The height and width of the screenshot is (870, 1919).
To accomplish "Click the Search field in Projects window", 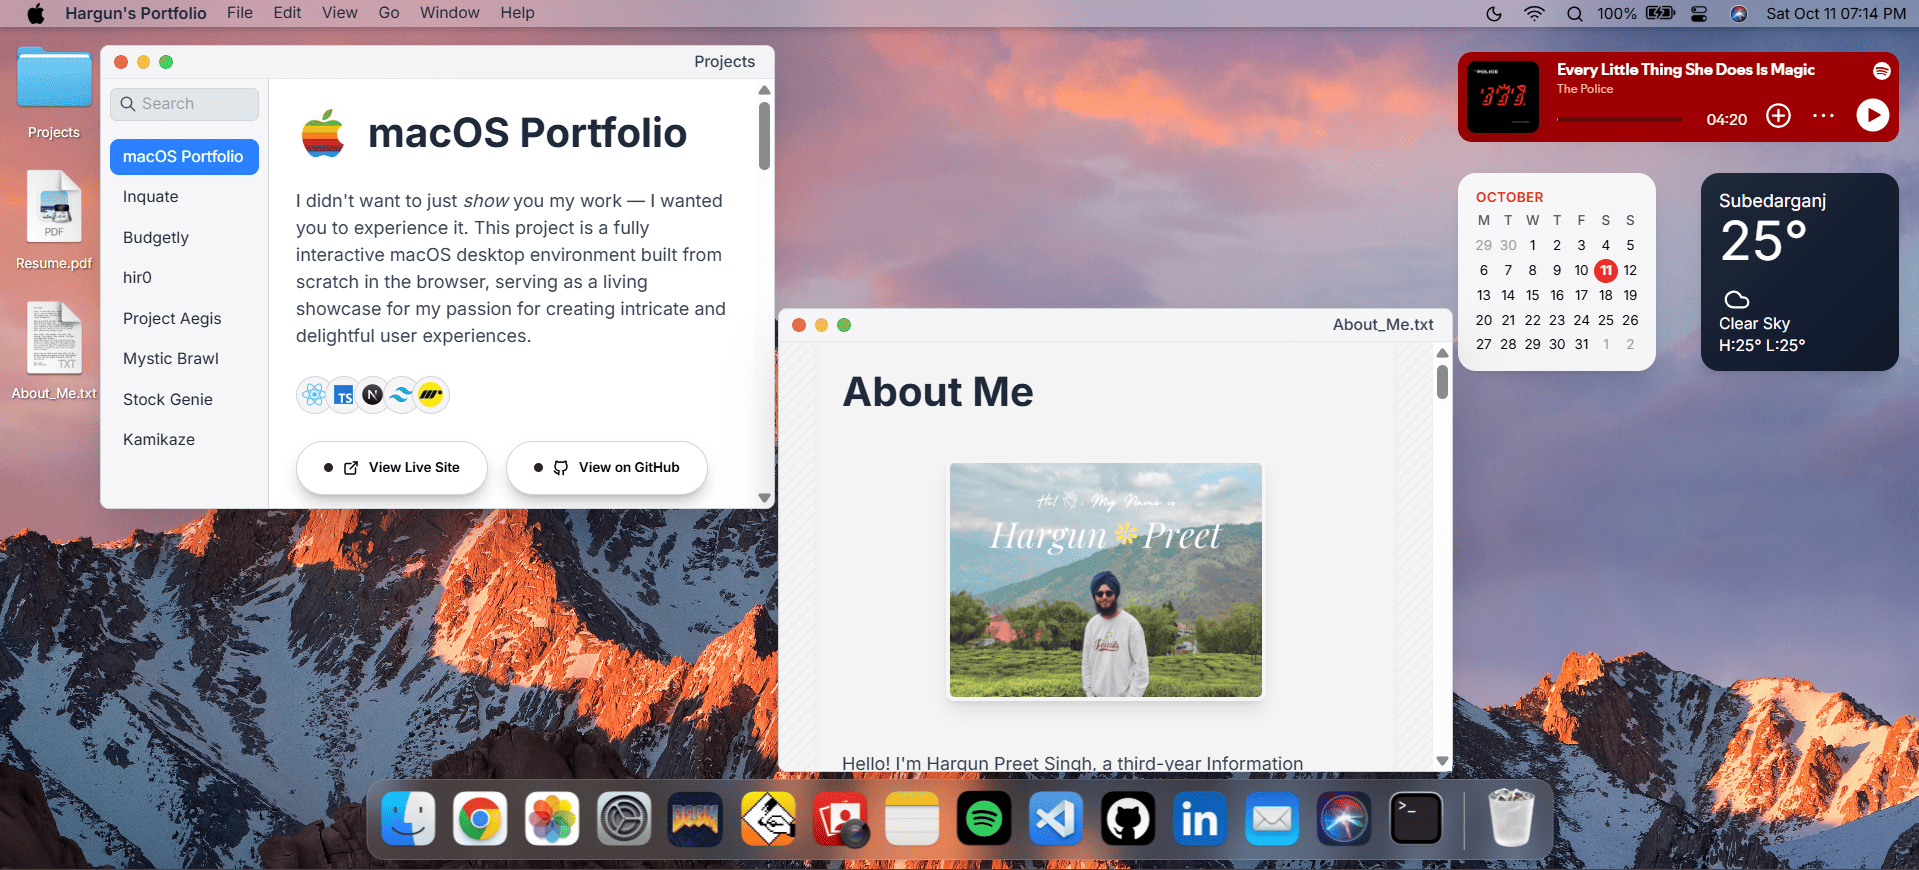I will click(x=185, y=104).
